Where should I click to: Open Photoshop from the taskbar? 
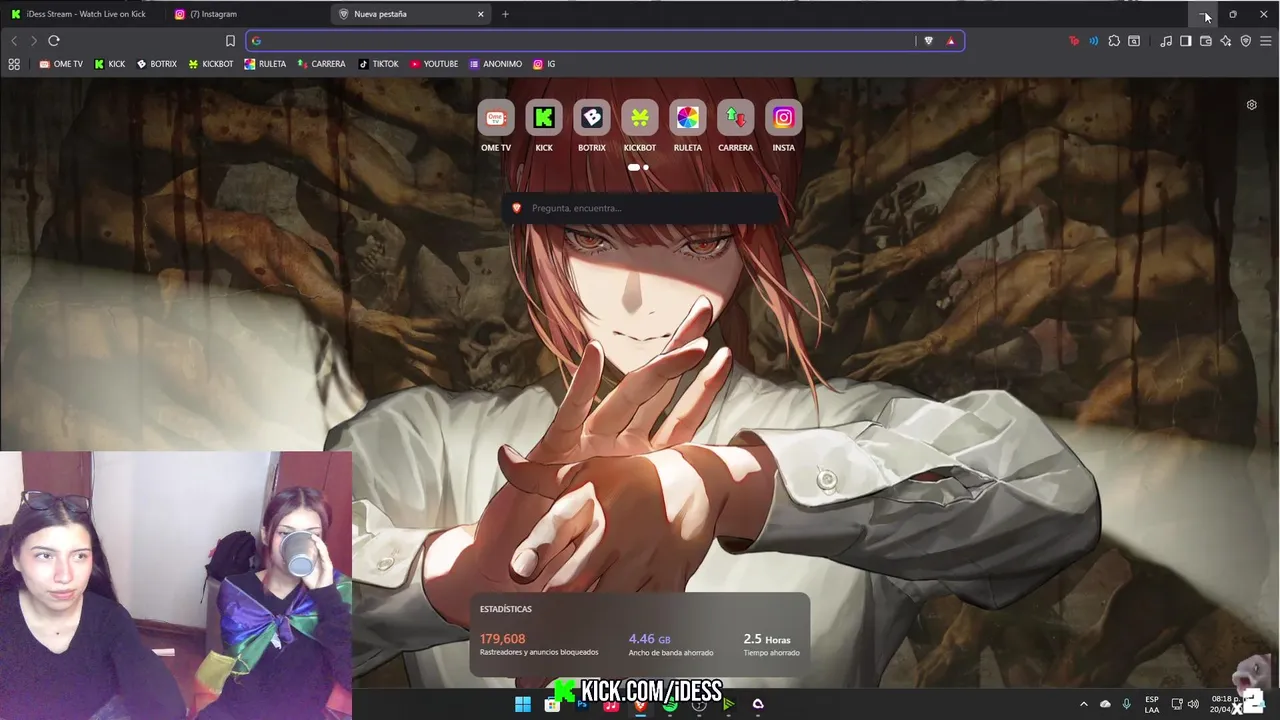[582, 705]
